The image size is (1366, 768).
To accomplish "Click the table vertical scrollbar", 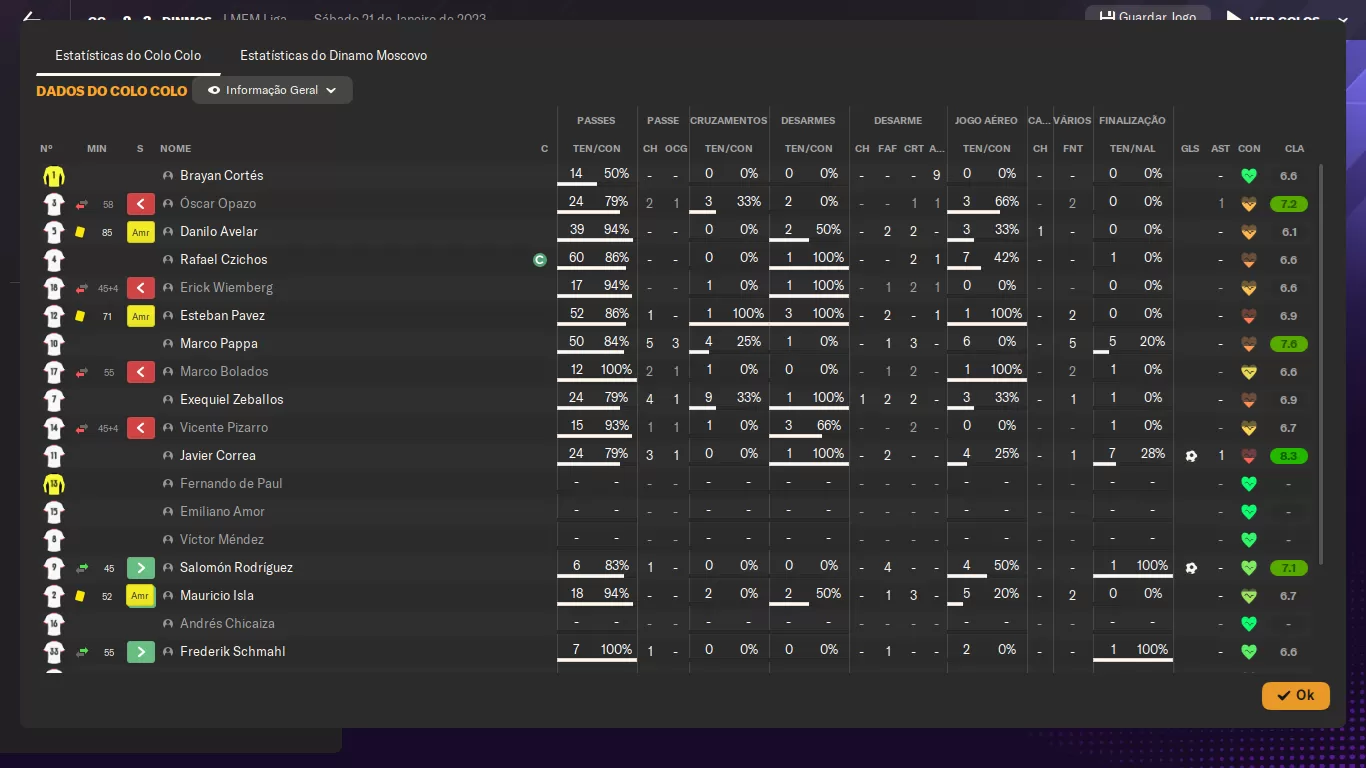I will click(x=1321, y=365).
